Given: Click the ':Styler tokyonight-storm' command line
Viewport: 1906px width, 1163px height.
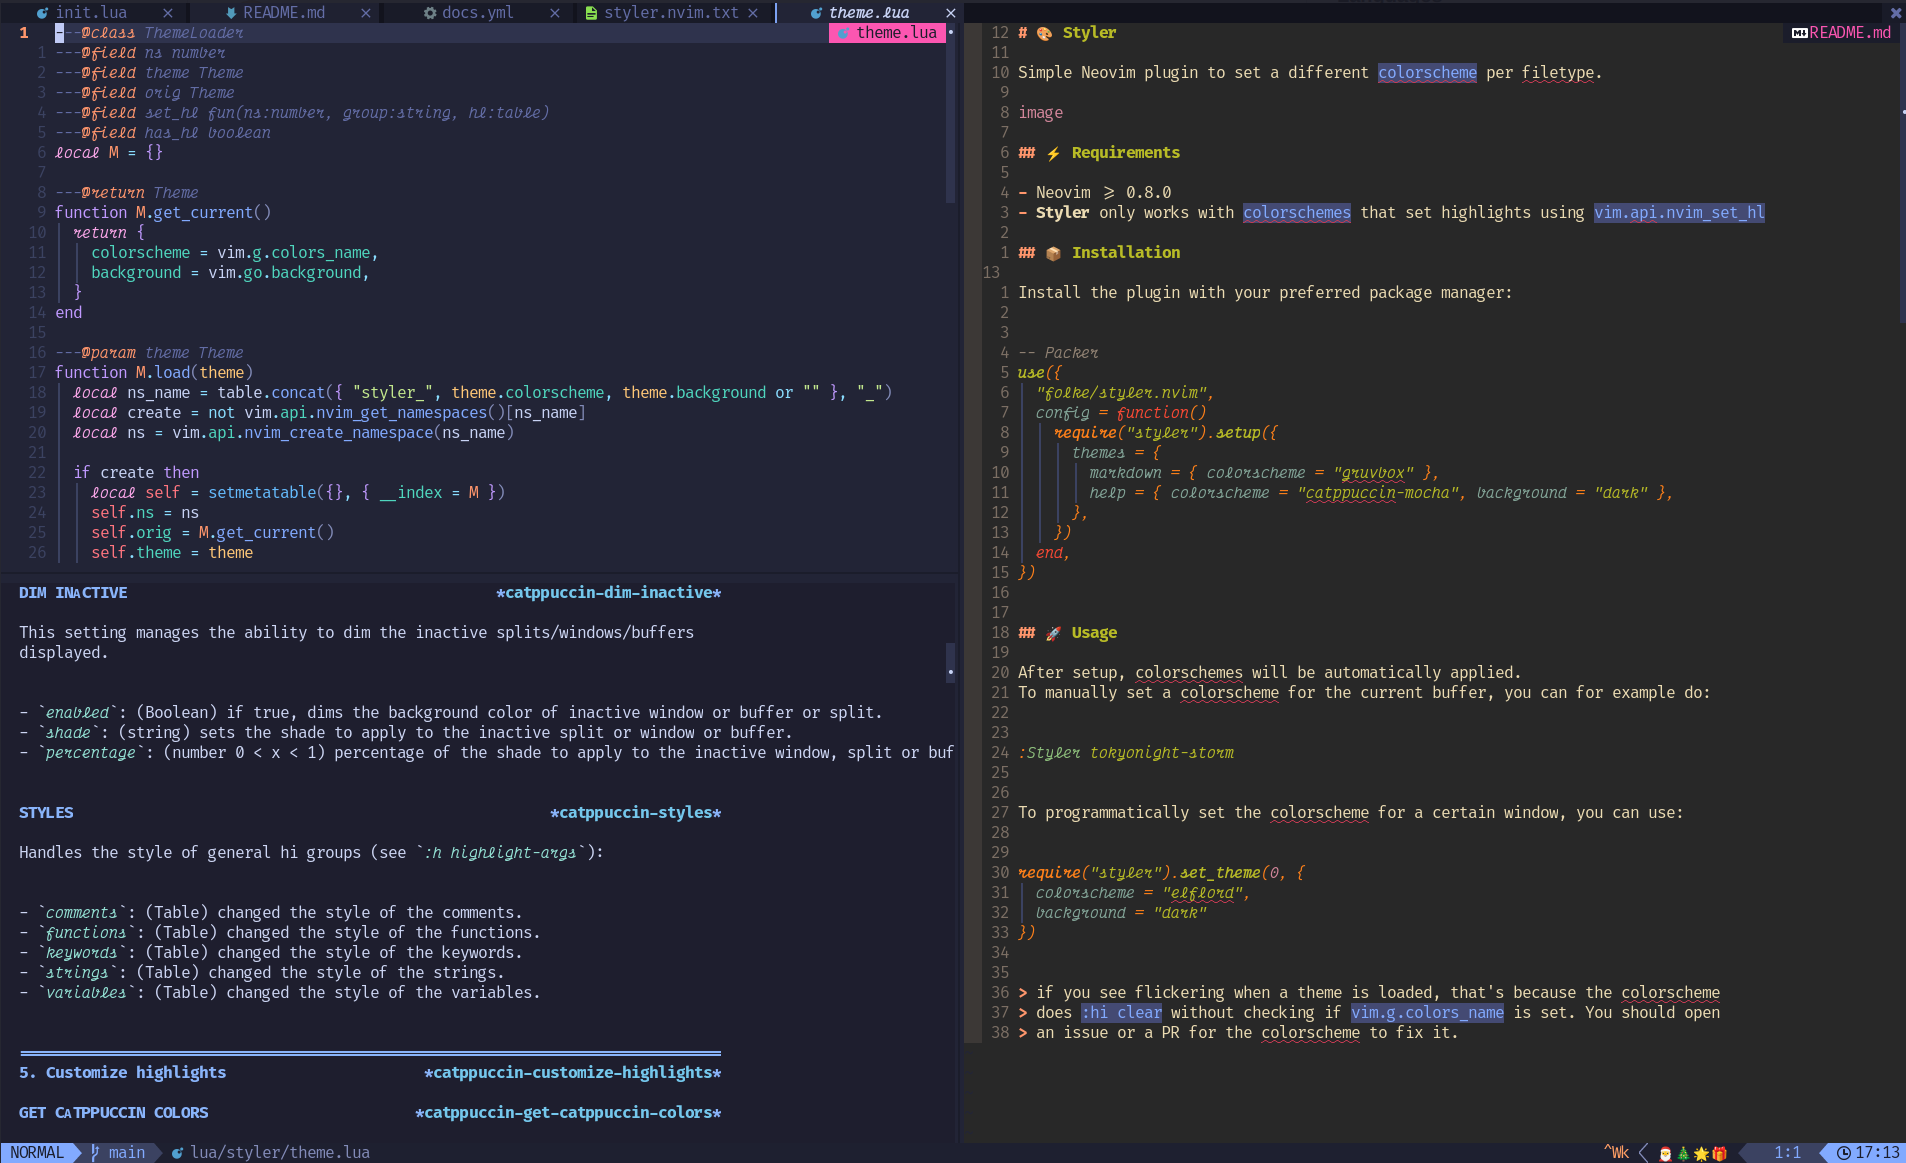Looking at the screenshot, I should click(x=1126, y=752).
